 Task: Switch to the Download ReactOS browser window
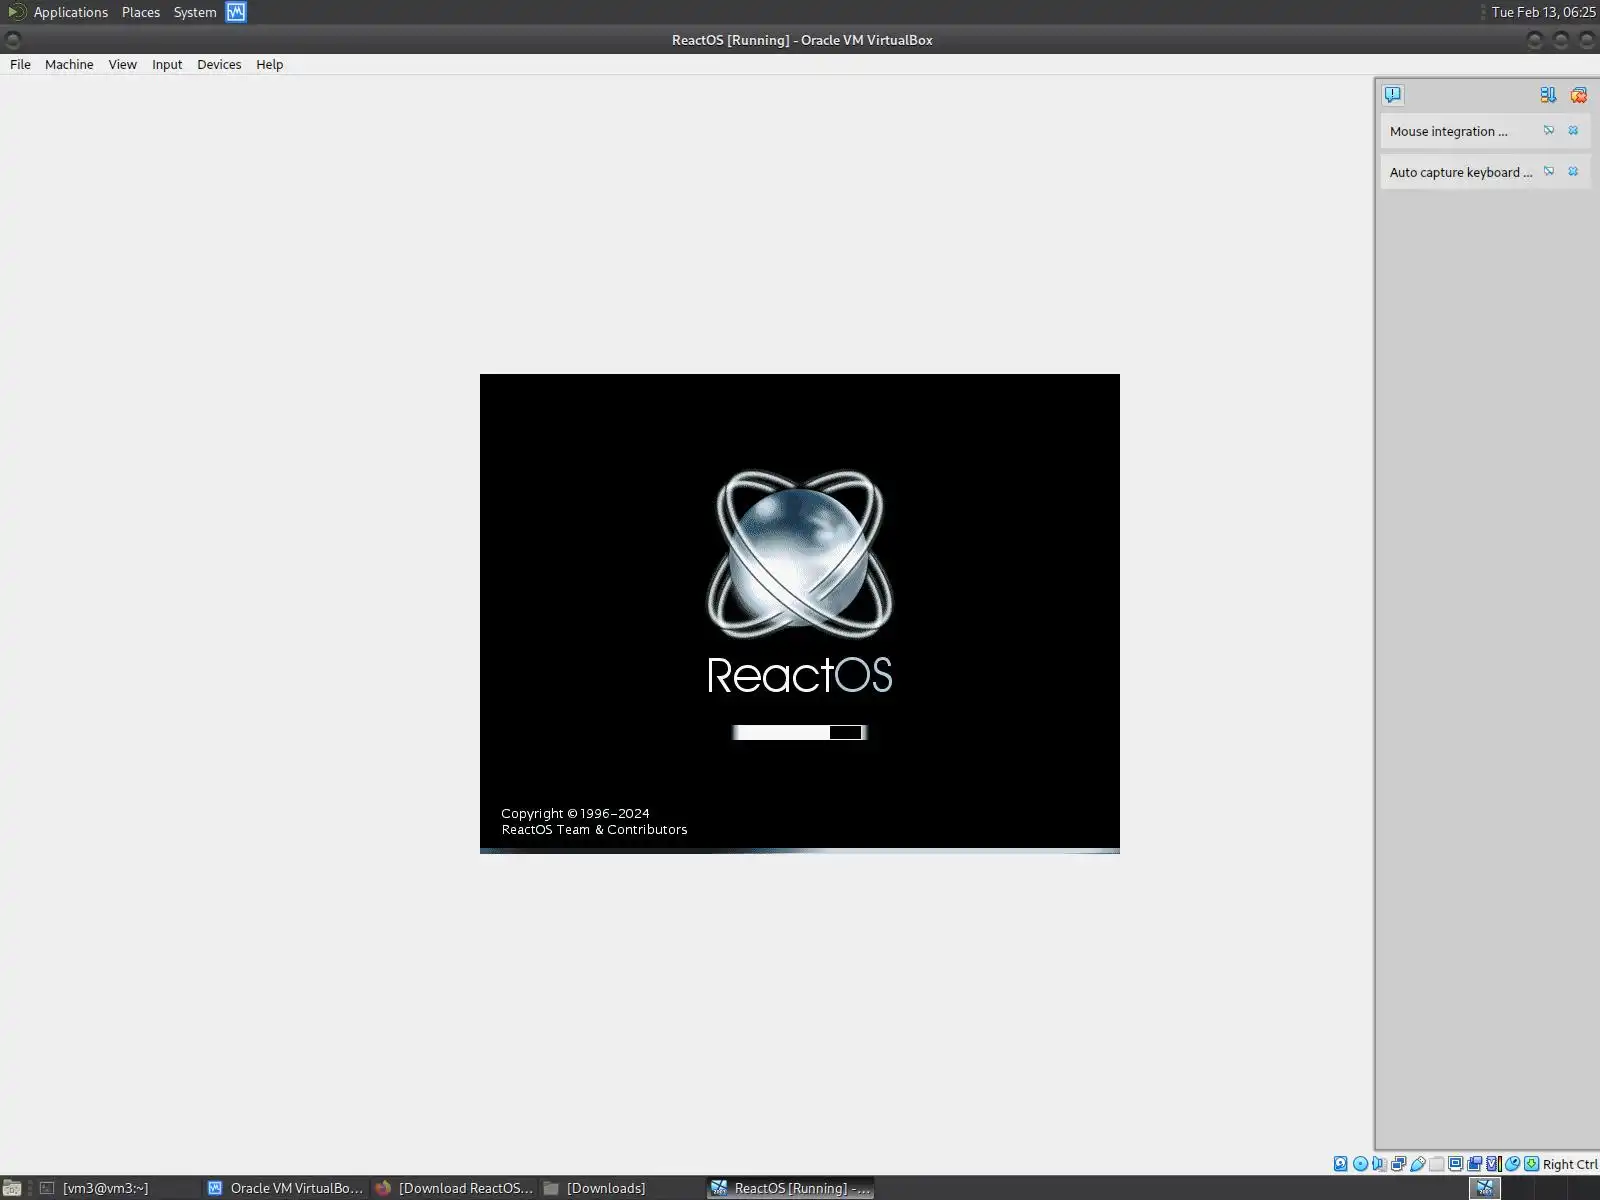click(x=453, y=1188)
